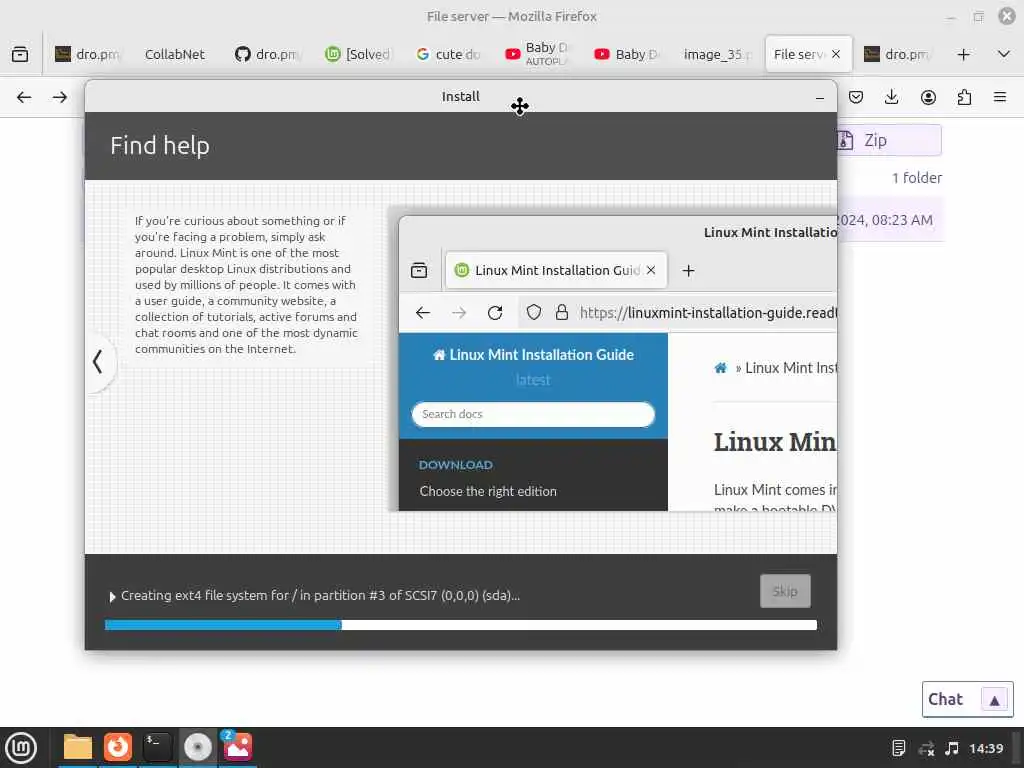Open clipboard notes tray icon
Image resolution: width=1024 pixels, height=768 pixels.
(899, 748)
